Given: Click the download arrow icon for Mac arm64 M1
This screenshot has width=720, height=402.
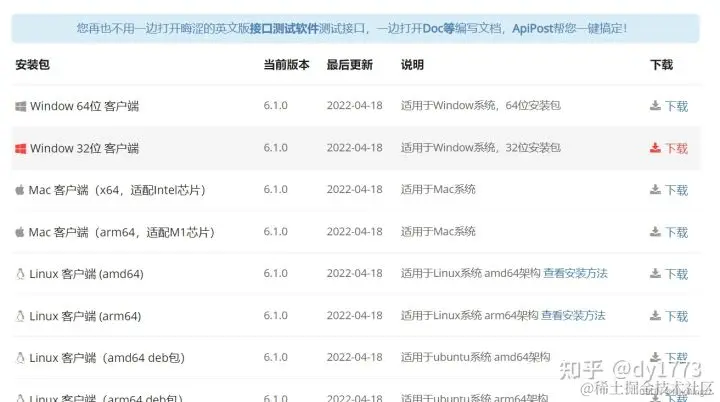Looking at the screenshot, I should 655,232.
